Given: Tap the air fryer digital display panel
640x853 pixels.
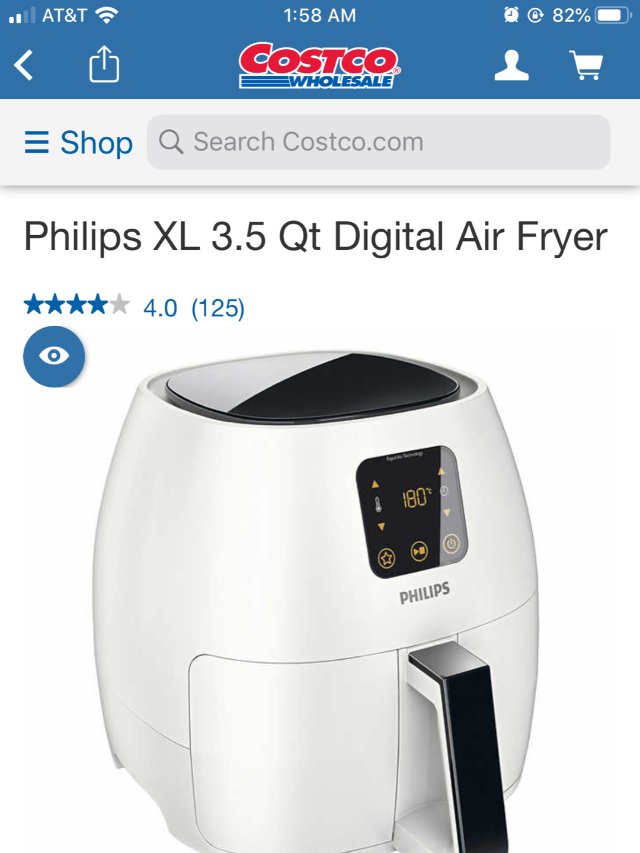Looking at the screenshot, I should (411, 512).
